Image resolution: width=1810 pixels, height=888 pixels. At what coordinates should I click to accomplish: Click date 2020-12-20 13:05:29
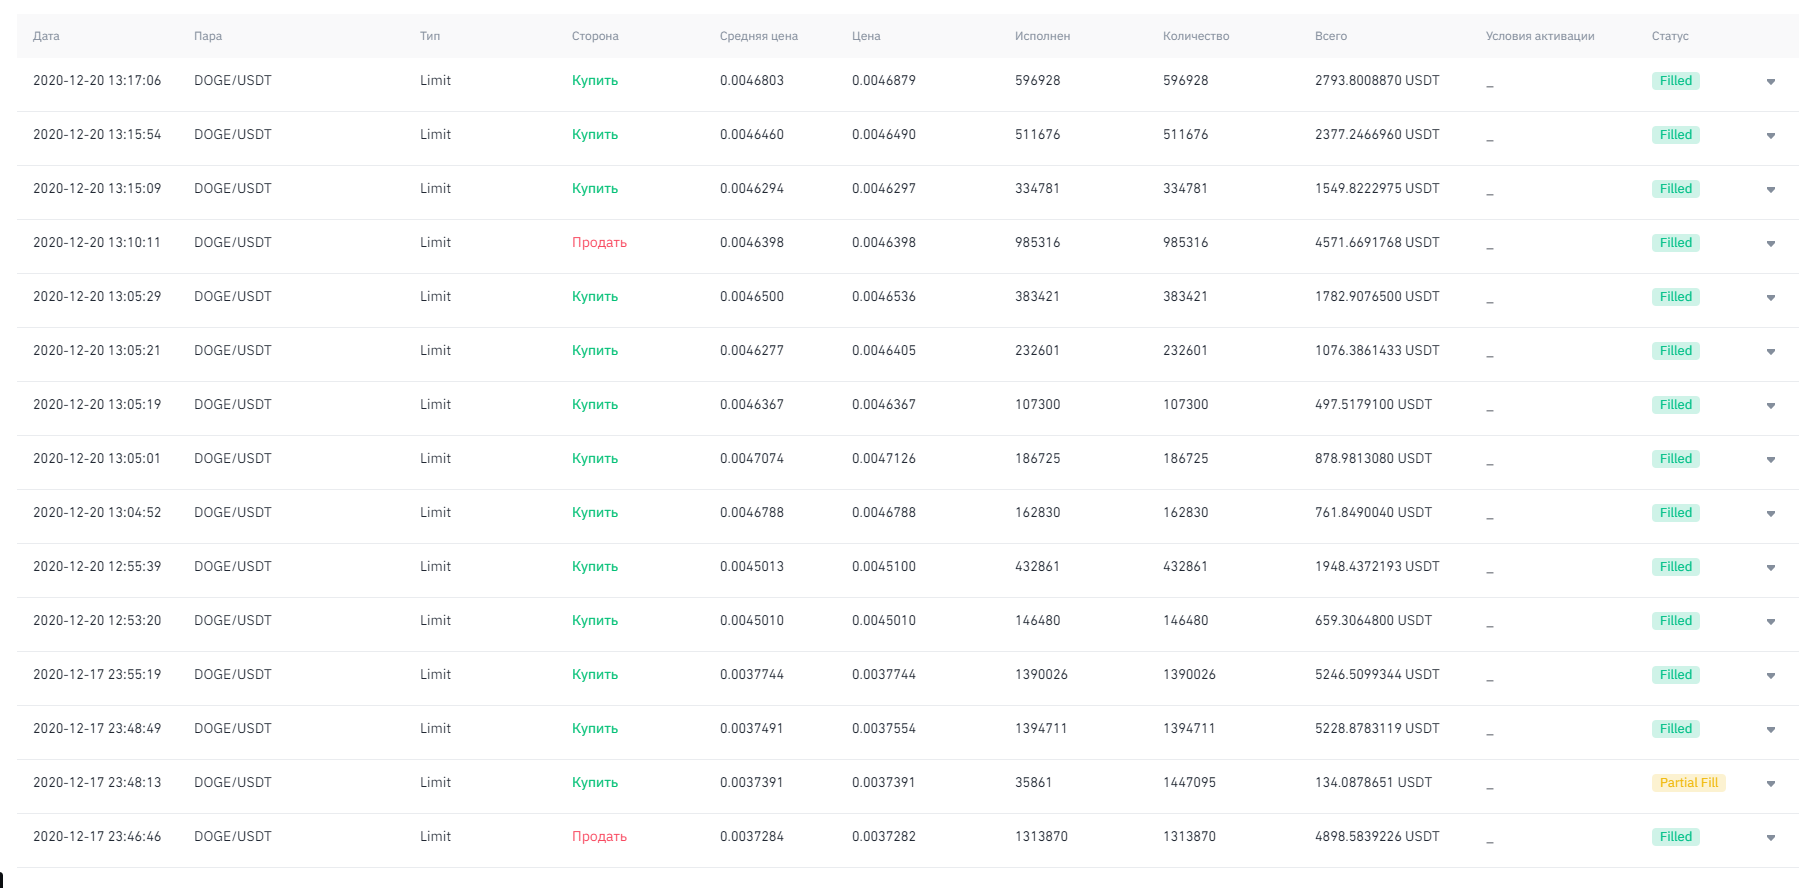(97, 297)
